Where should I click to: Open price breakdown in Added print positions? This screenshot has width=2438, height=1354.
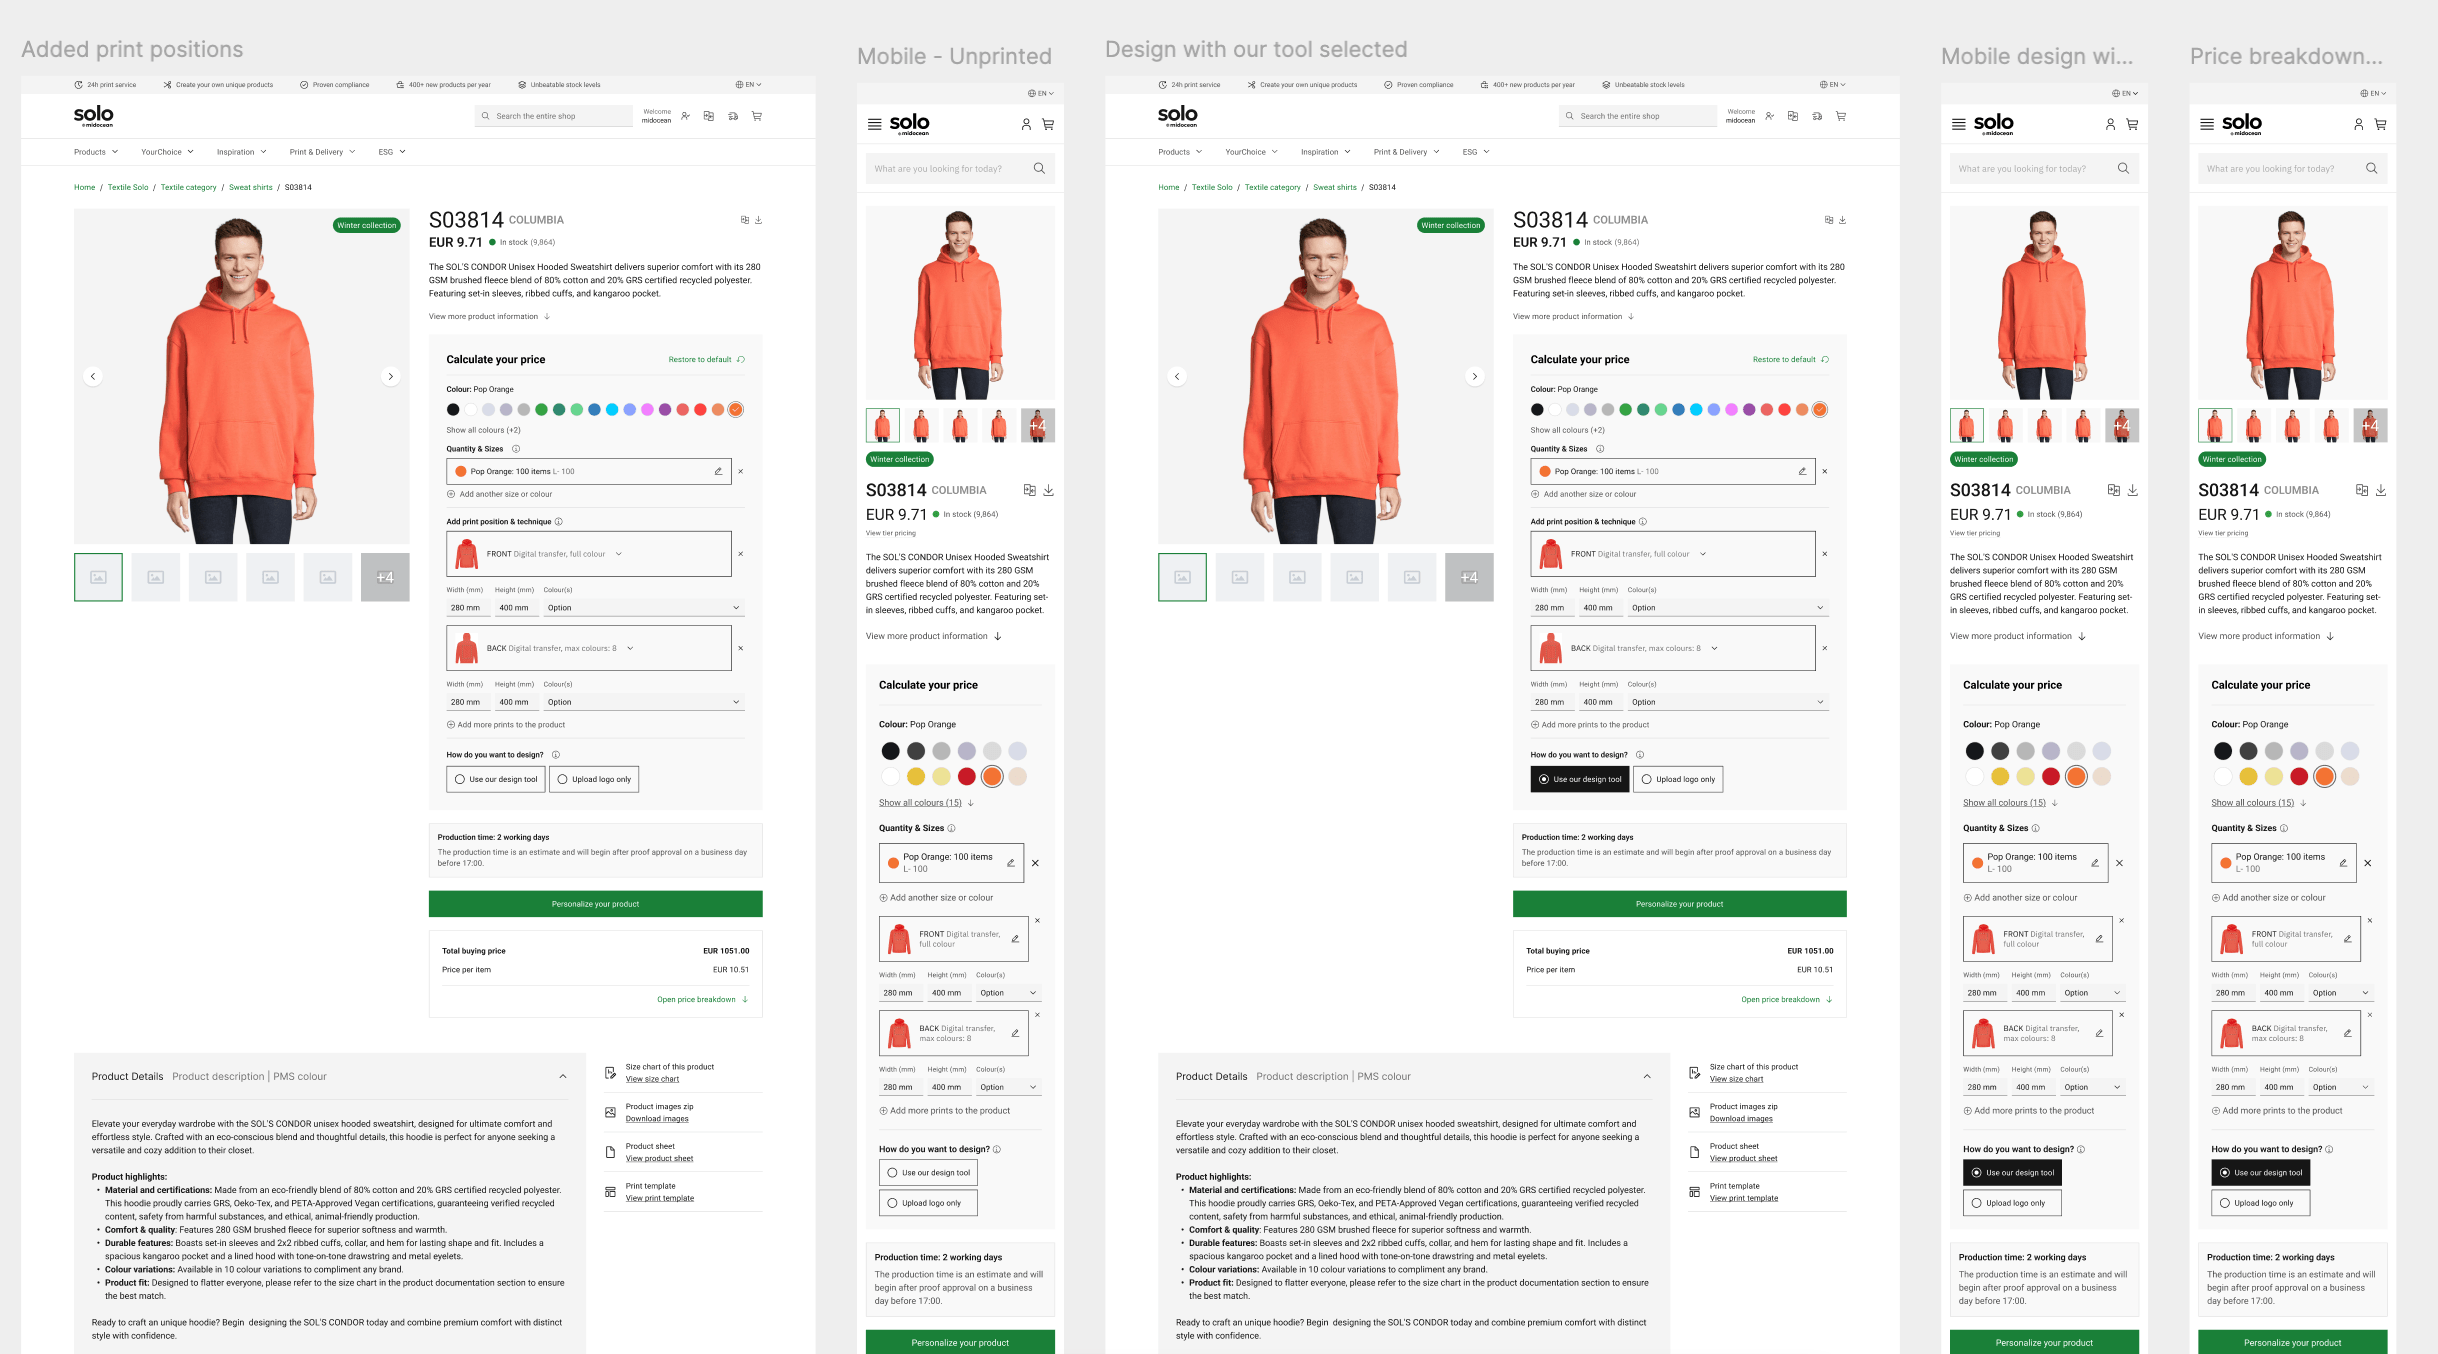click(702, 1000)
